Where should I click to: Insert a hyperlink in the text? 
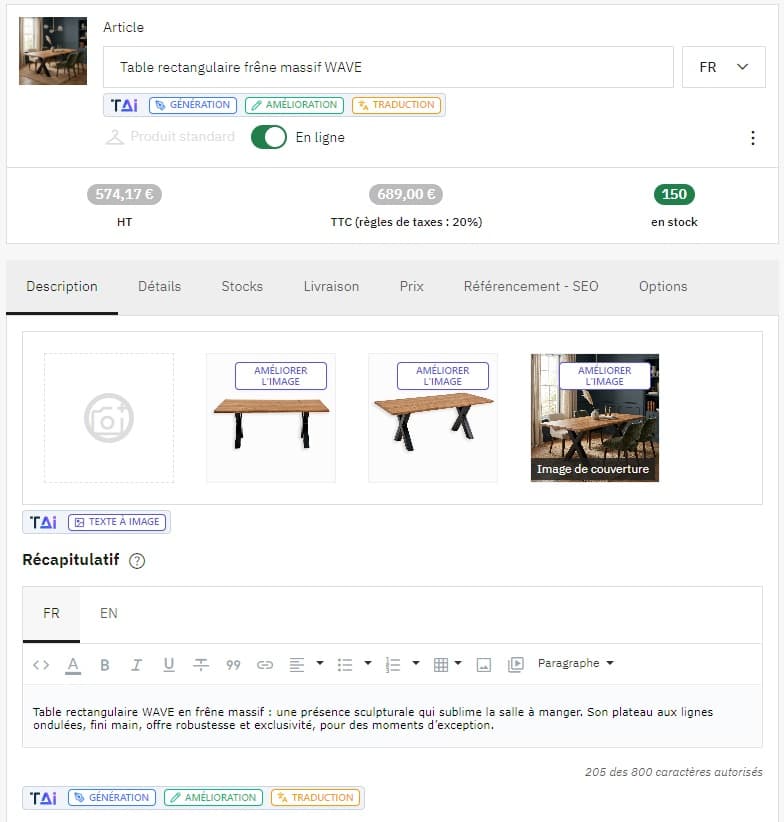[265, 665]
